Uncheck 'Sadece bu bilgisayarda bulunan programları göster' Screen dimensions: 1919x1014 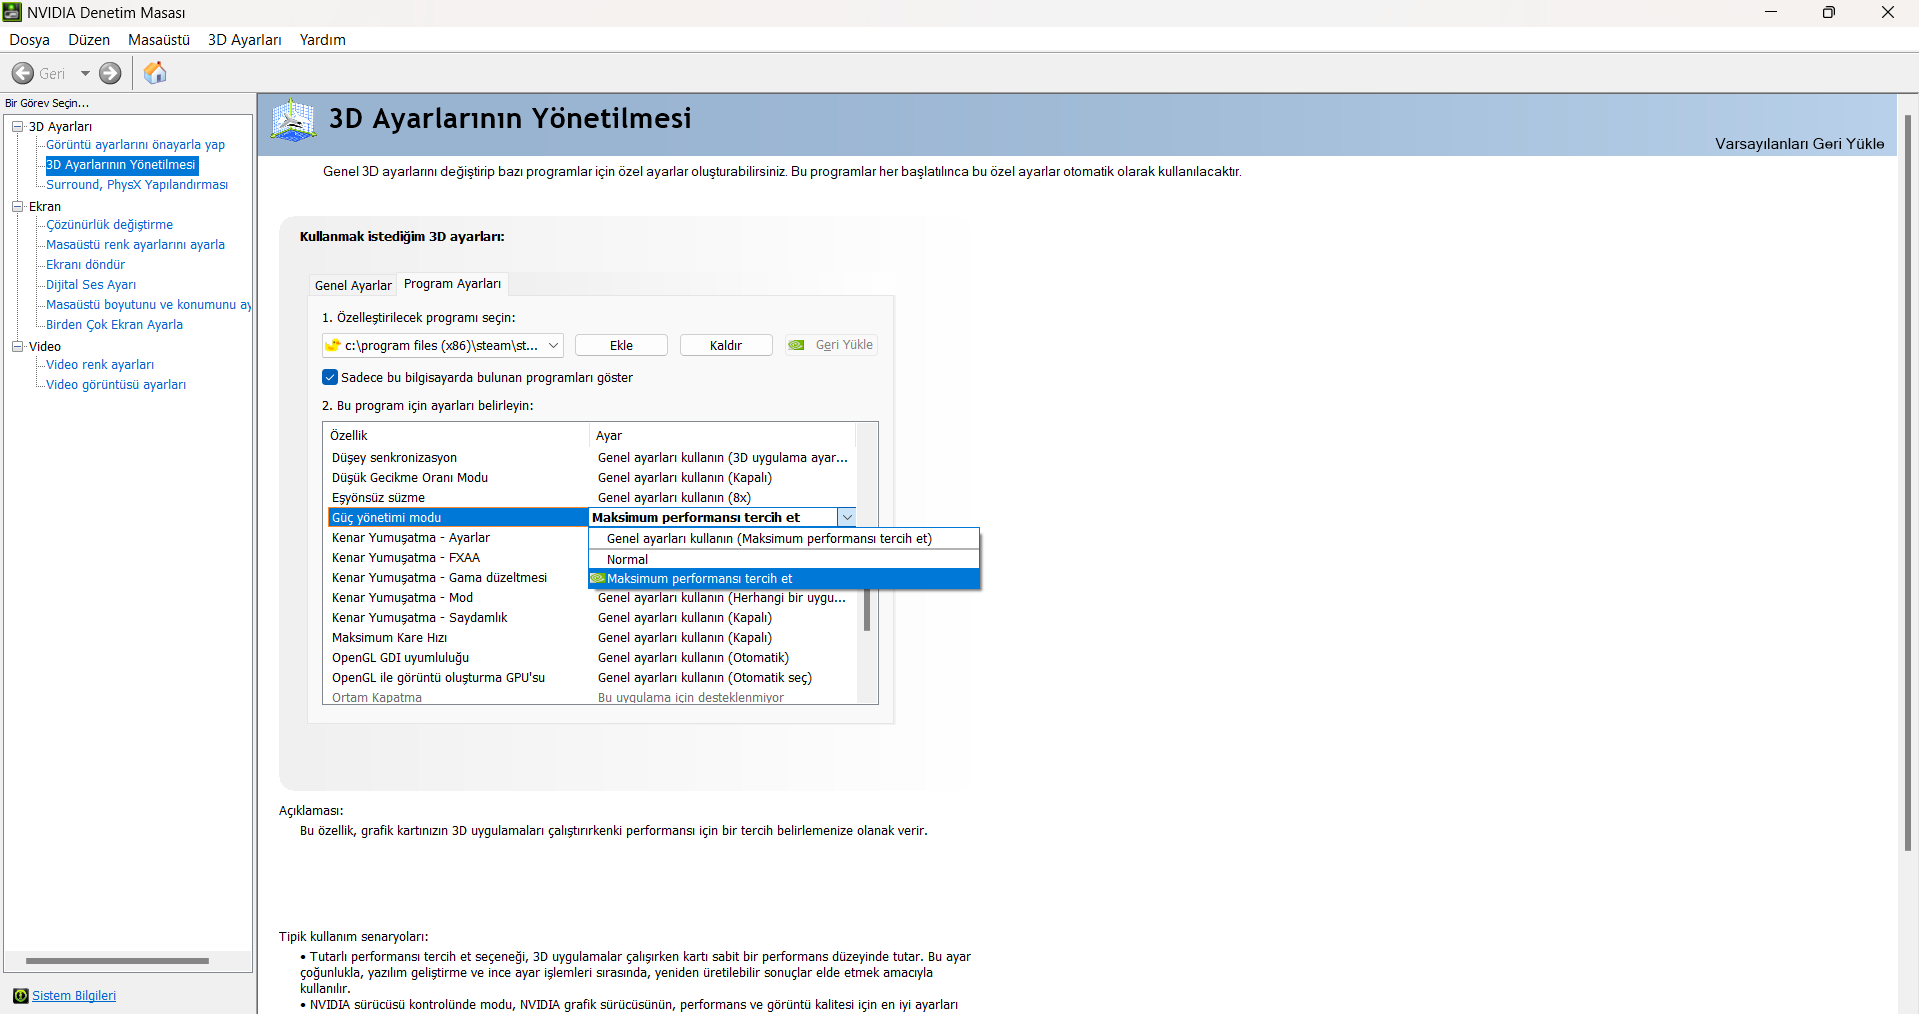(x=330, y=377)
